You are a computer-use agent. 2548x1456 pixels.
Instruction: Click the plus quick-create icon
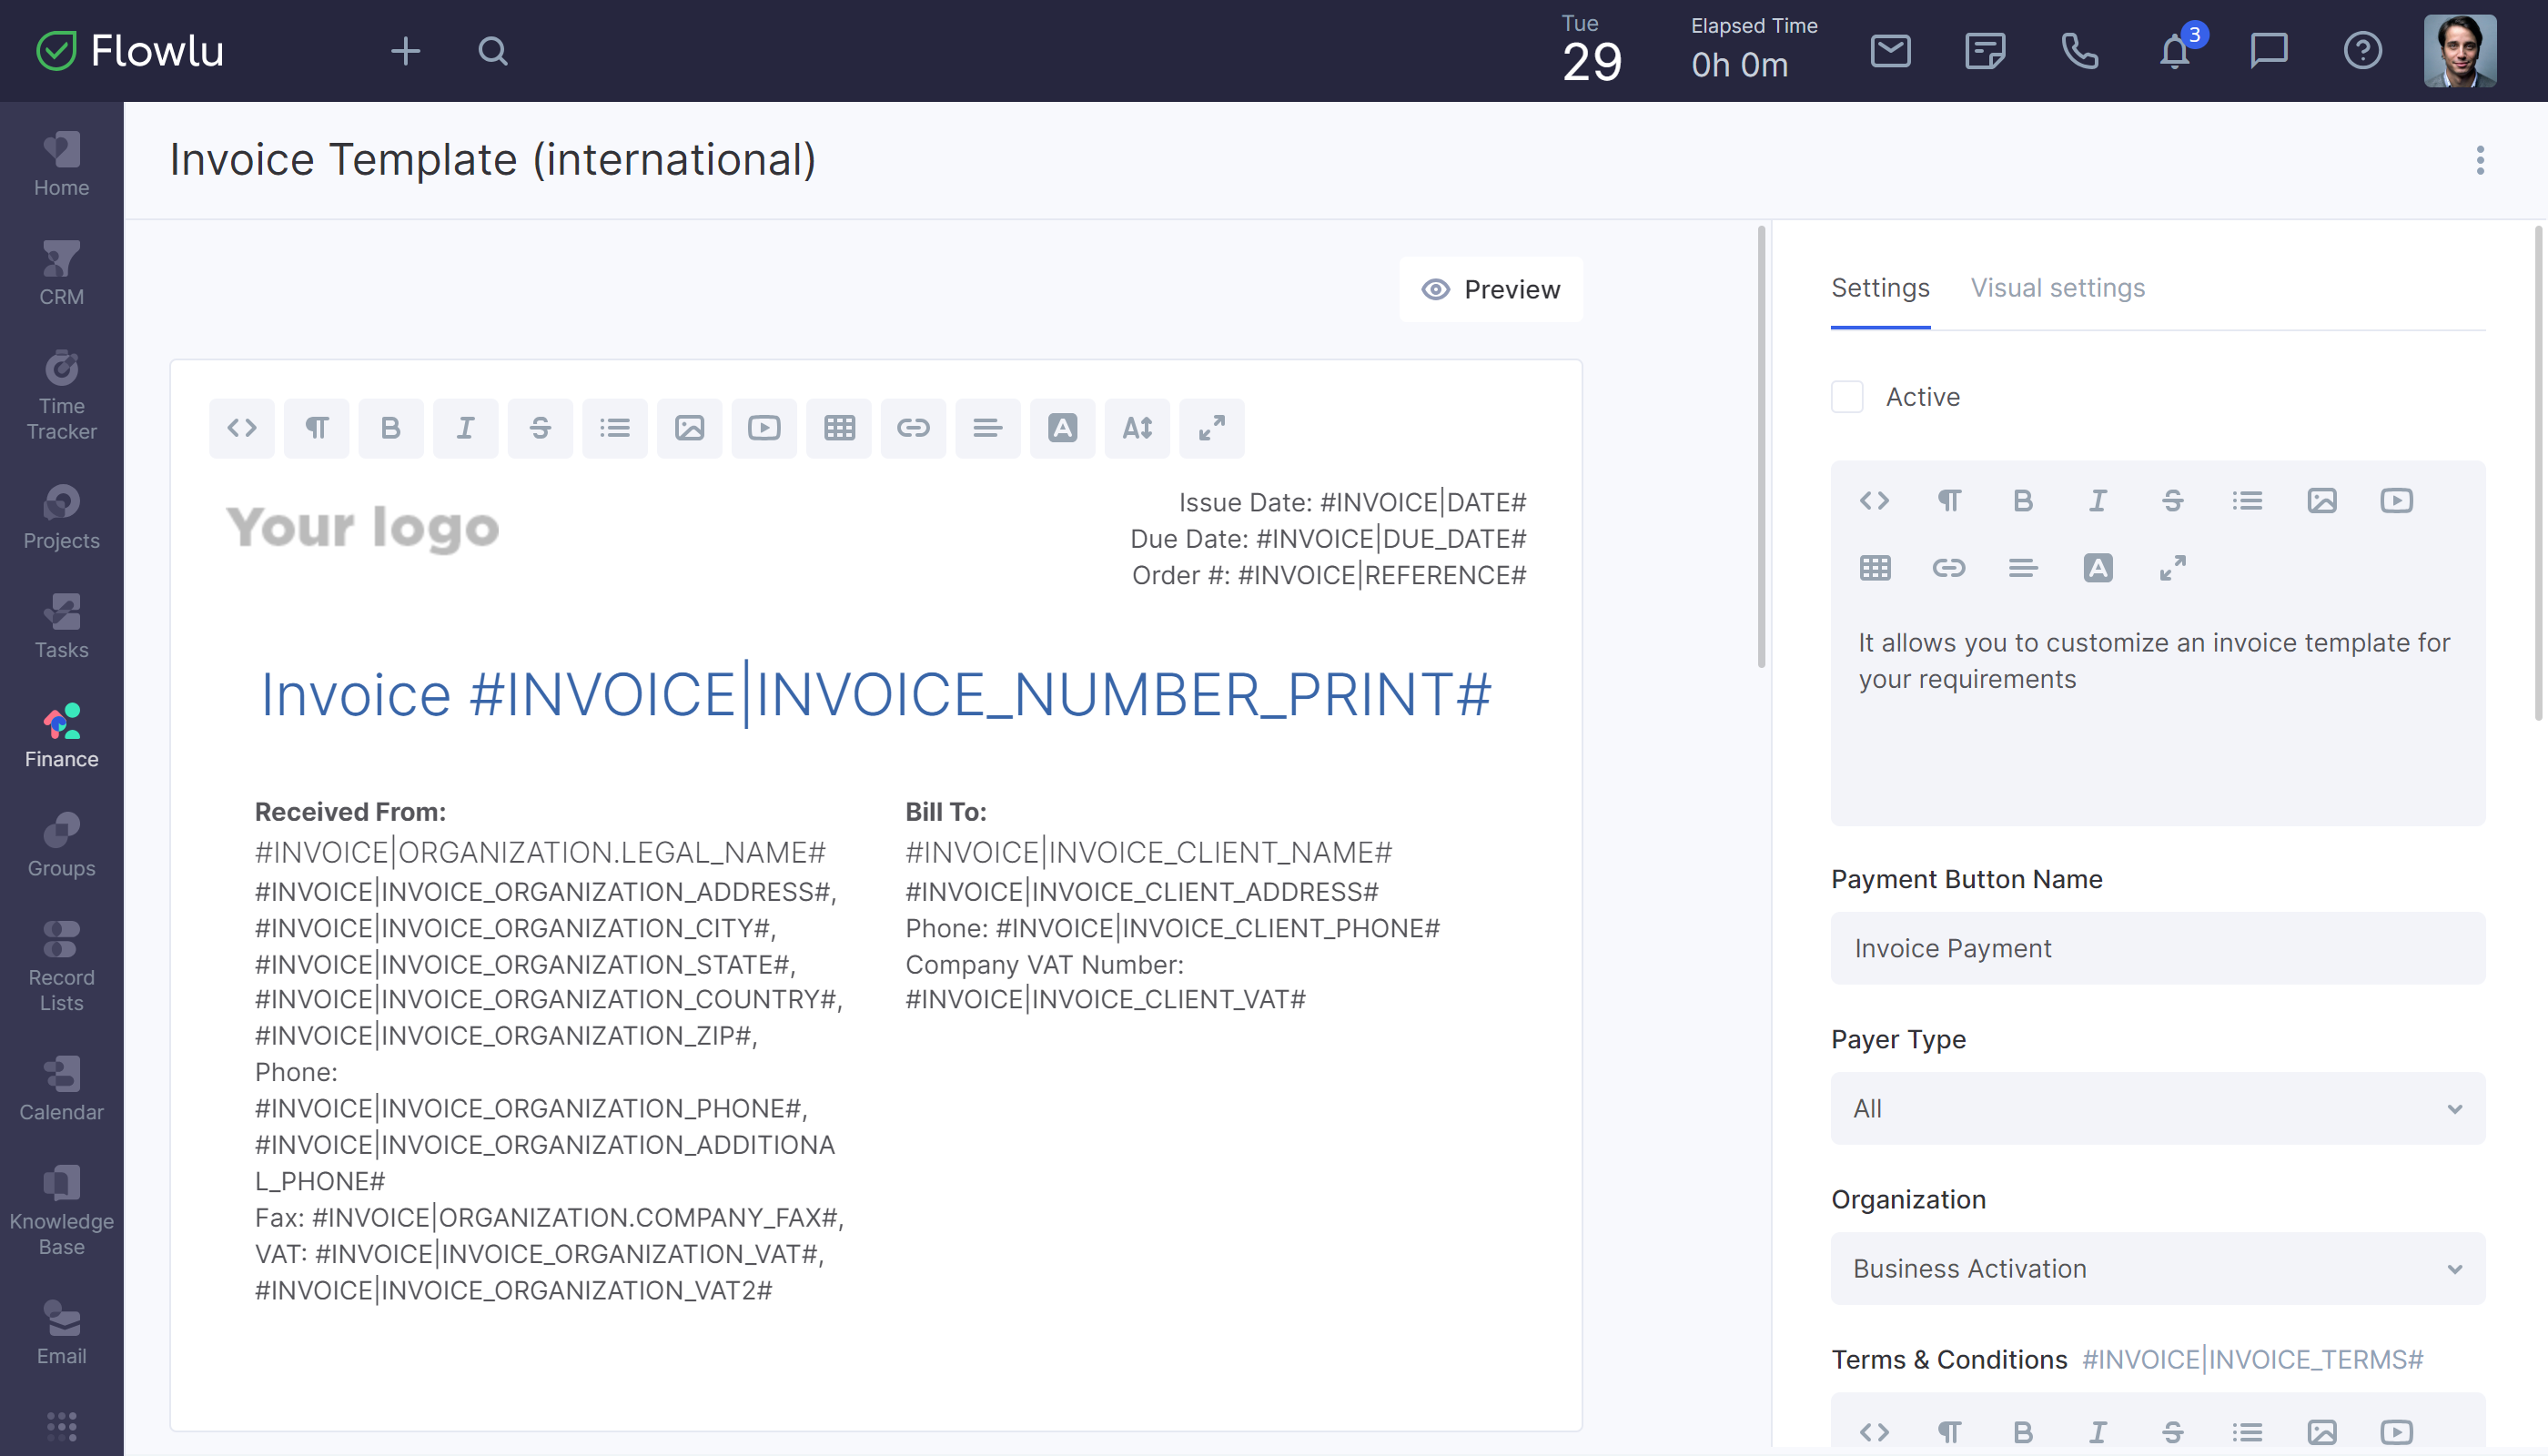(405, 51)
